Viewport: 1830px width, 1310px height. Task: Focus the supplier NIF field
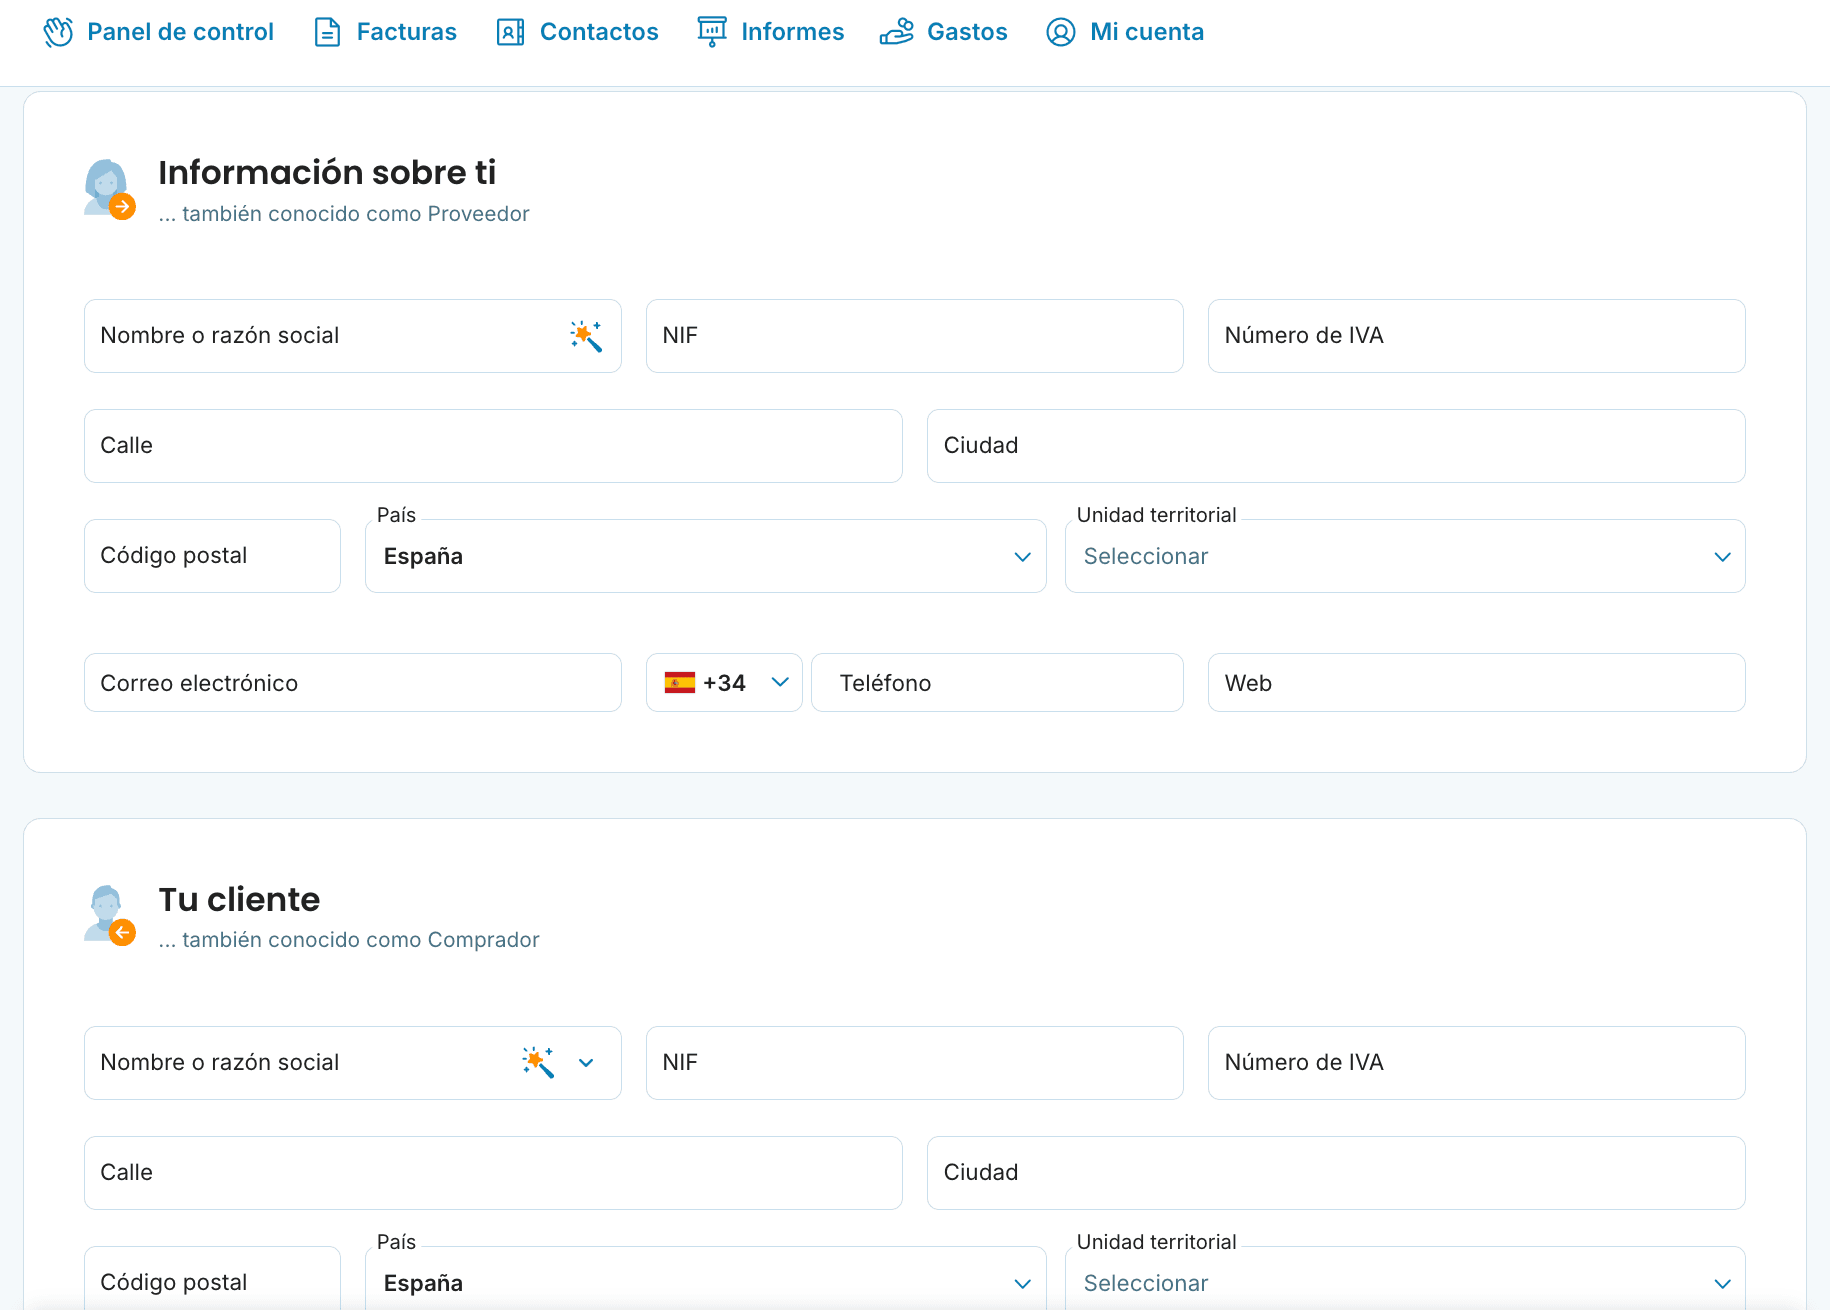(x=915, y=336)
